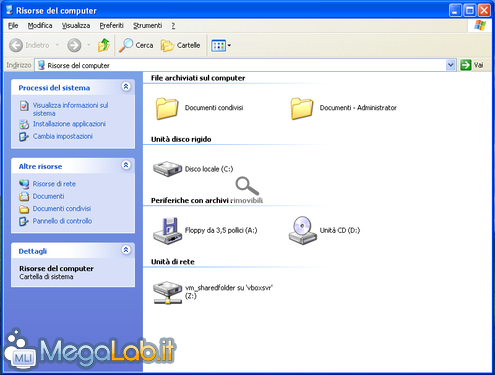Screen dimensions: 495x375
Task: Open the address bar dropdown arrow
Action: click(x=451, y=65)
